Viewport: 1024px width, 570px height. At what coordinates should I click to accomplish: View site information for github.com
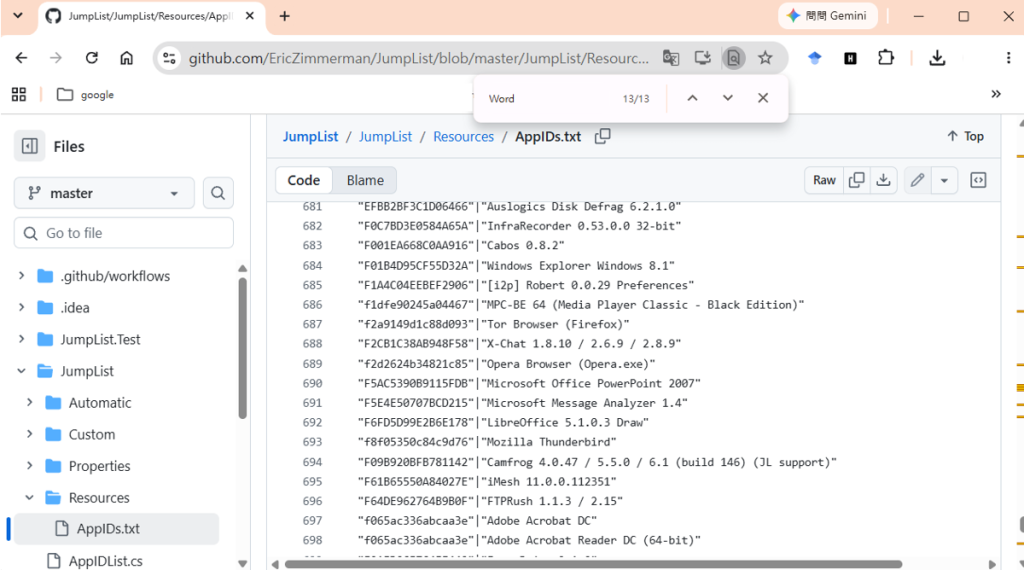[169, 58]
